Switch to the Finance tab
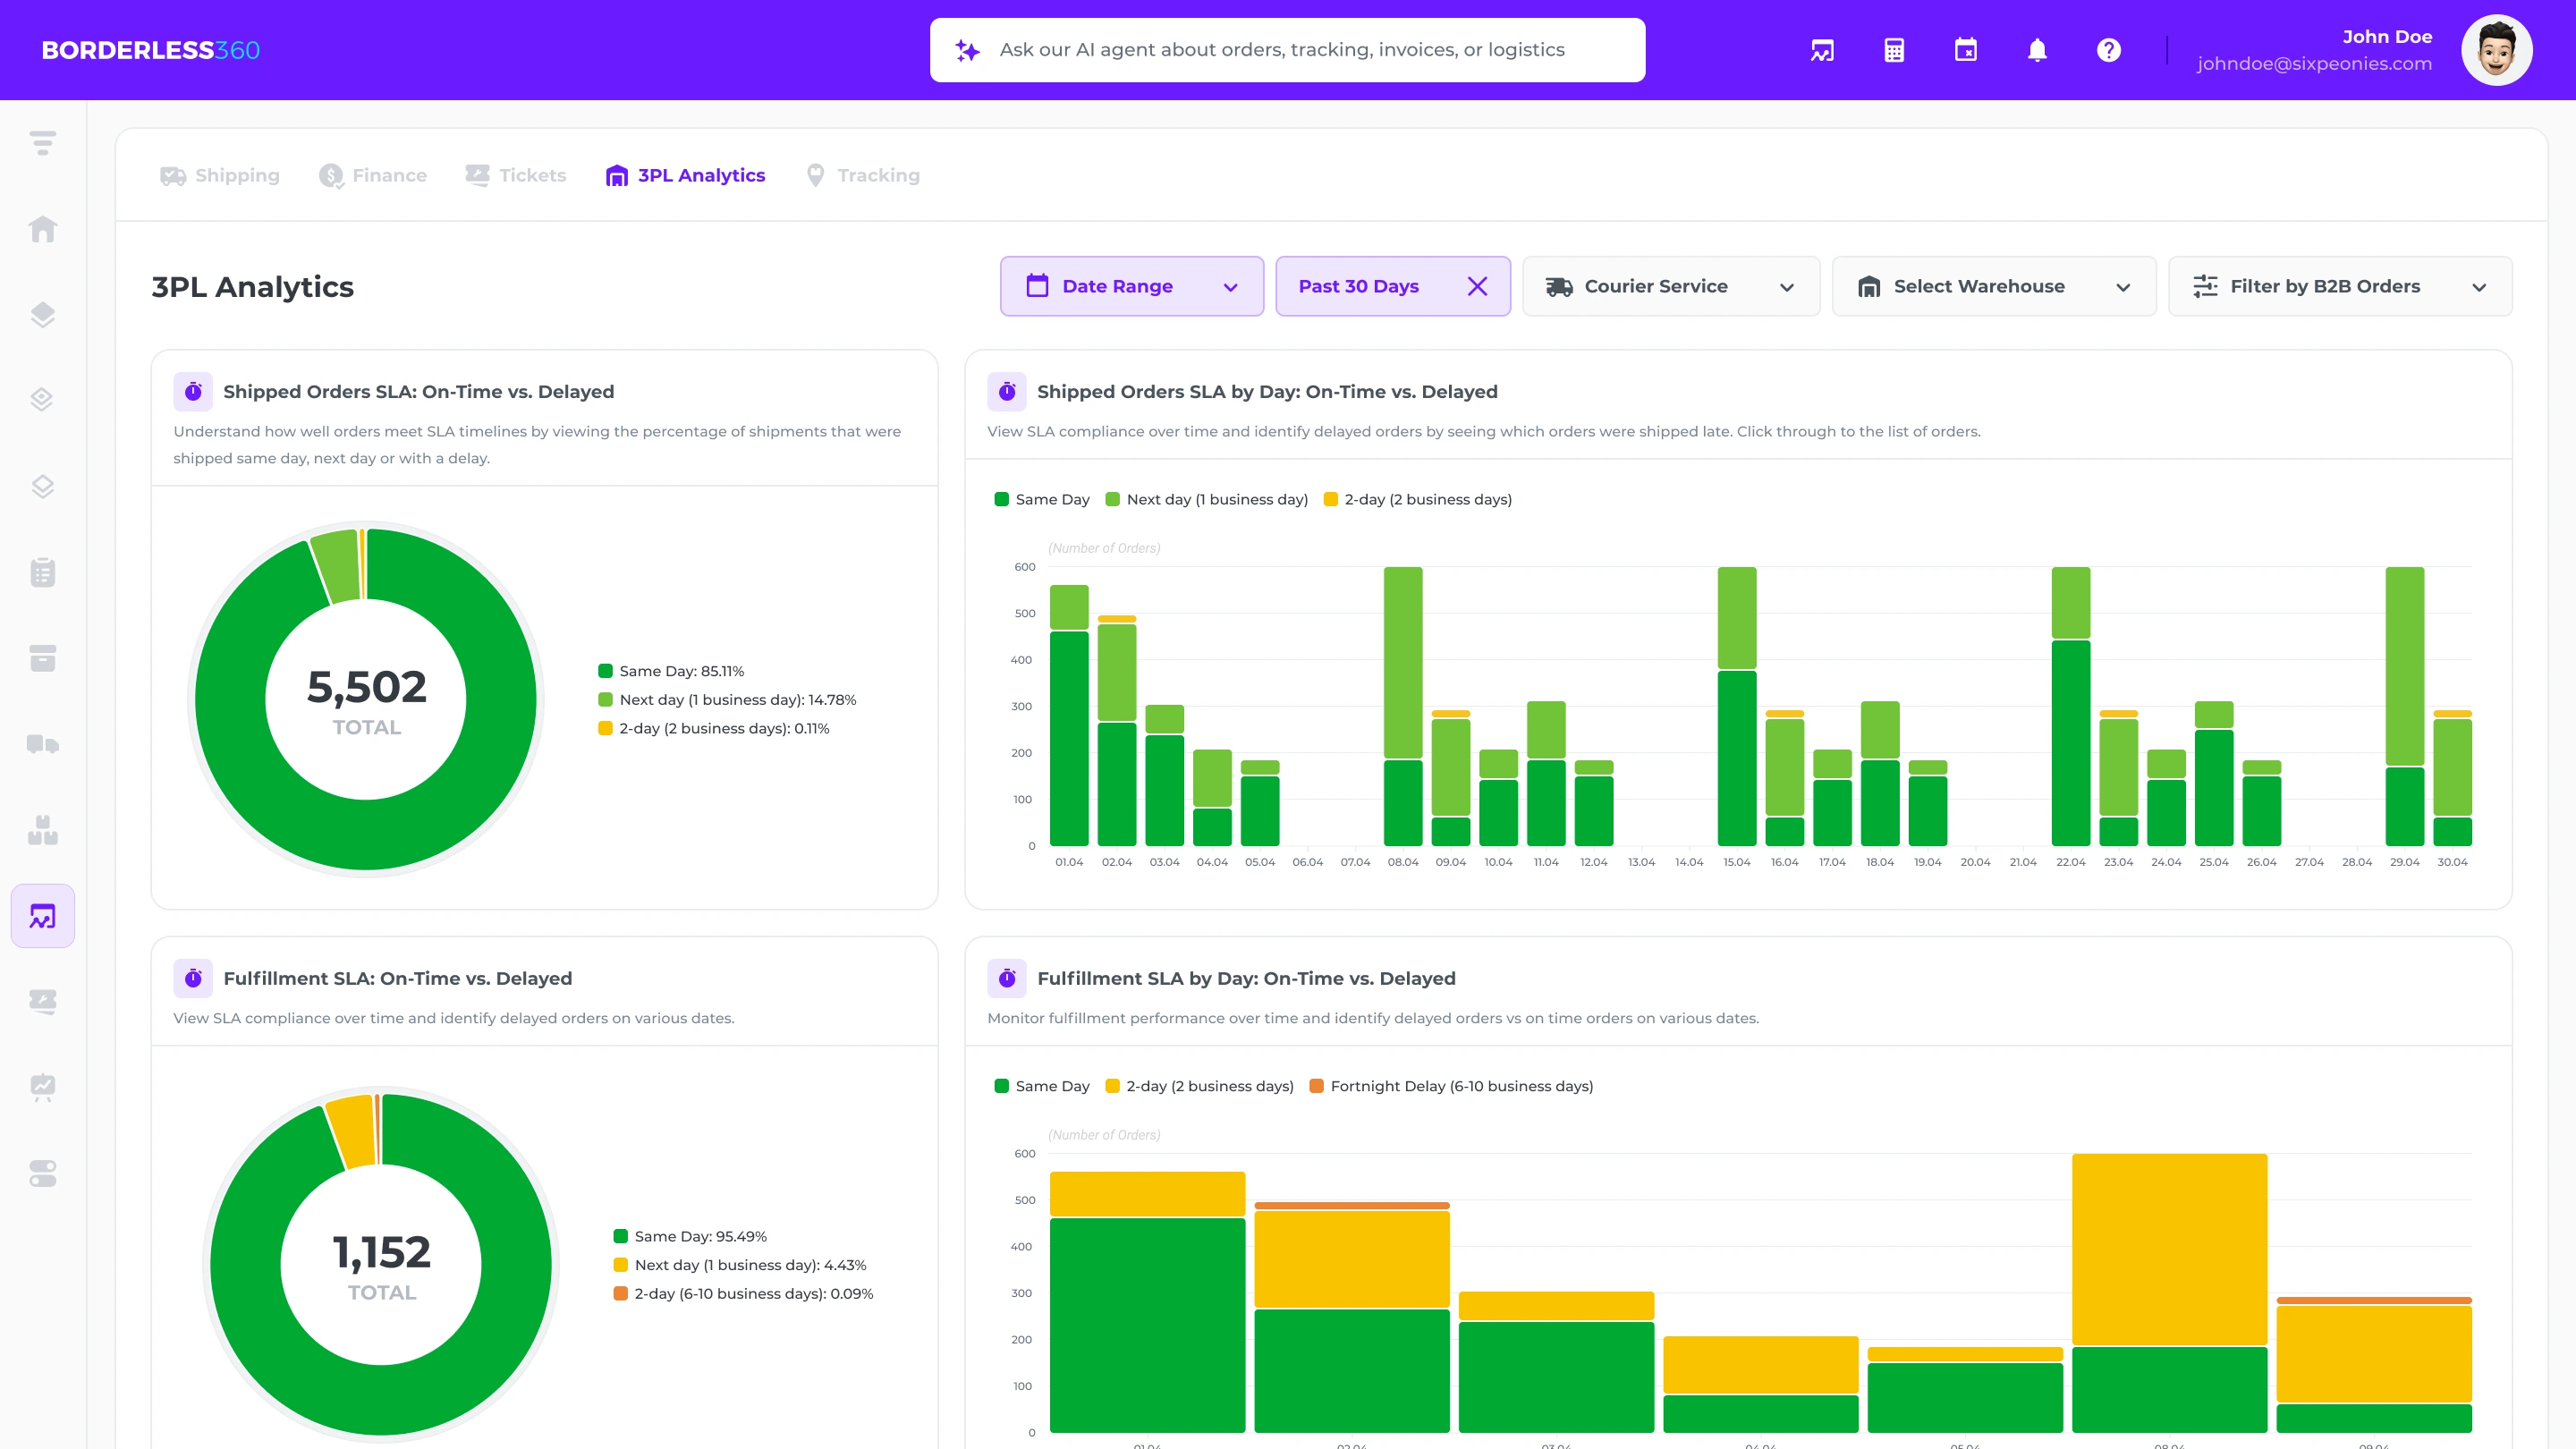 coord(372,175)
